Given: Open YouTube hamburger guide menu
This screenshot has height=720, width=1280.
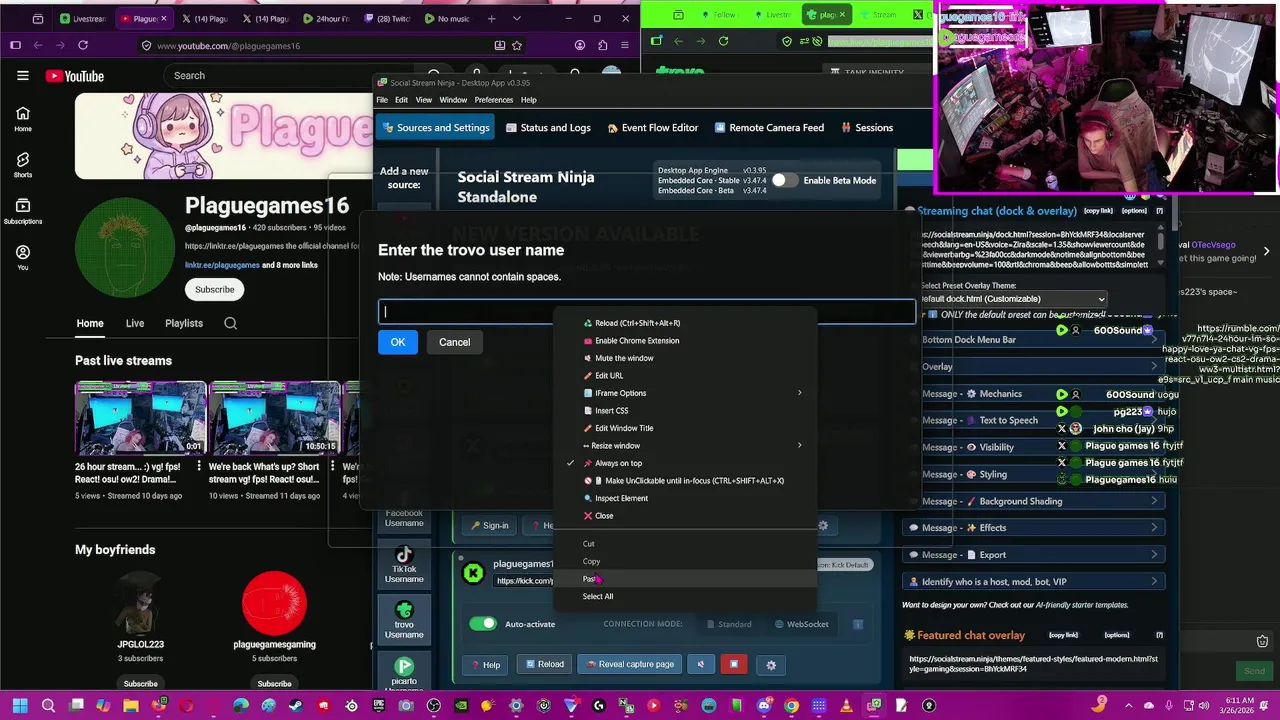Looking at the screenshot, I should click(x=23, y=75).
